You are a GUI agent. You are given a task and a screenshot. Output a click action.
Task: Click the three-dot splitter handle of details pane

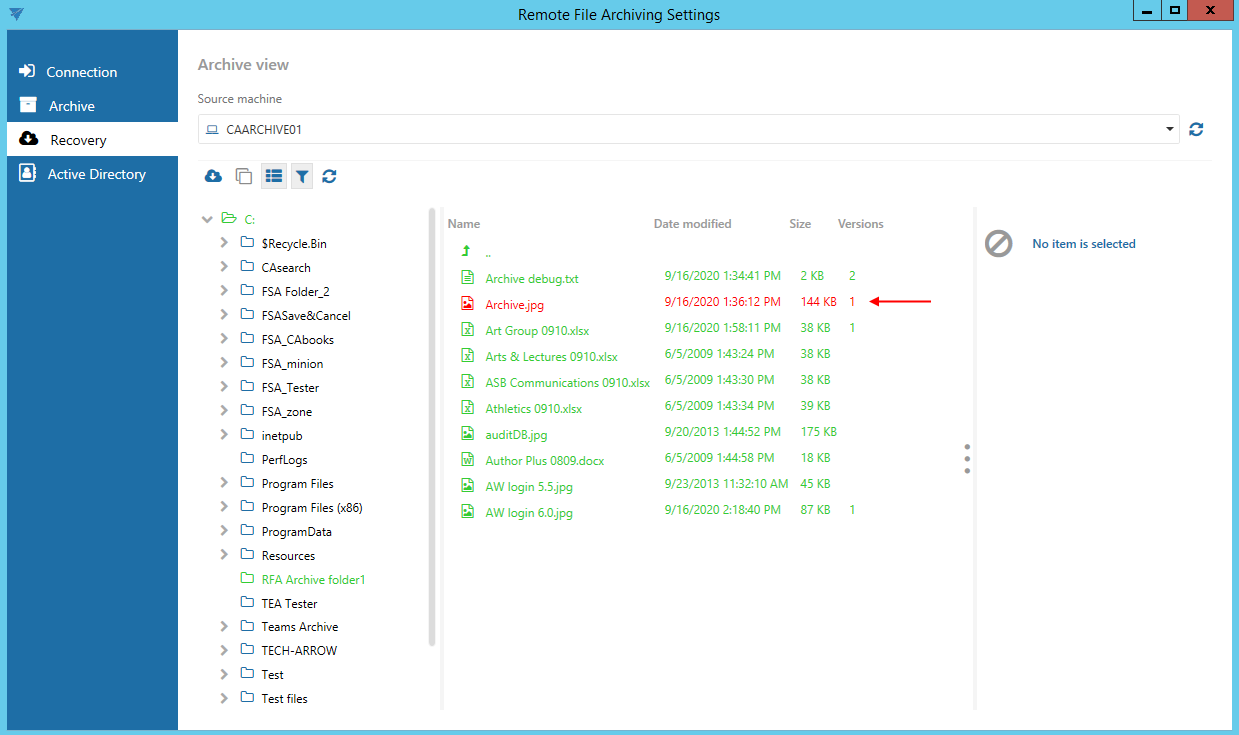pyautogui.click(x=967, y=459)
